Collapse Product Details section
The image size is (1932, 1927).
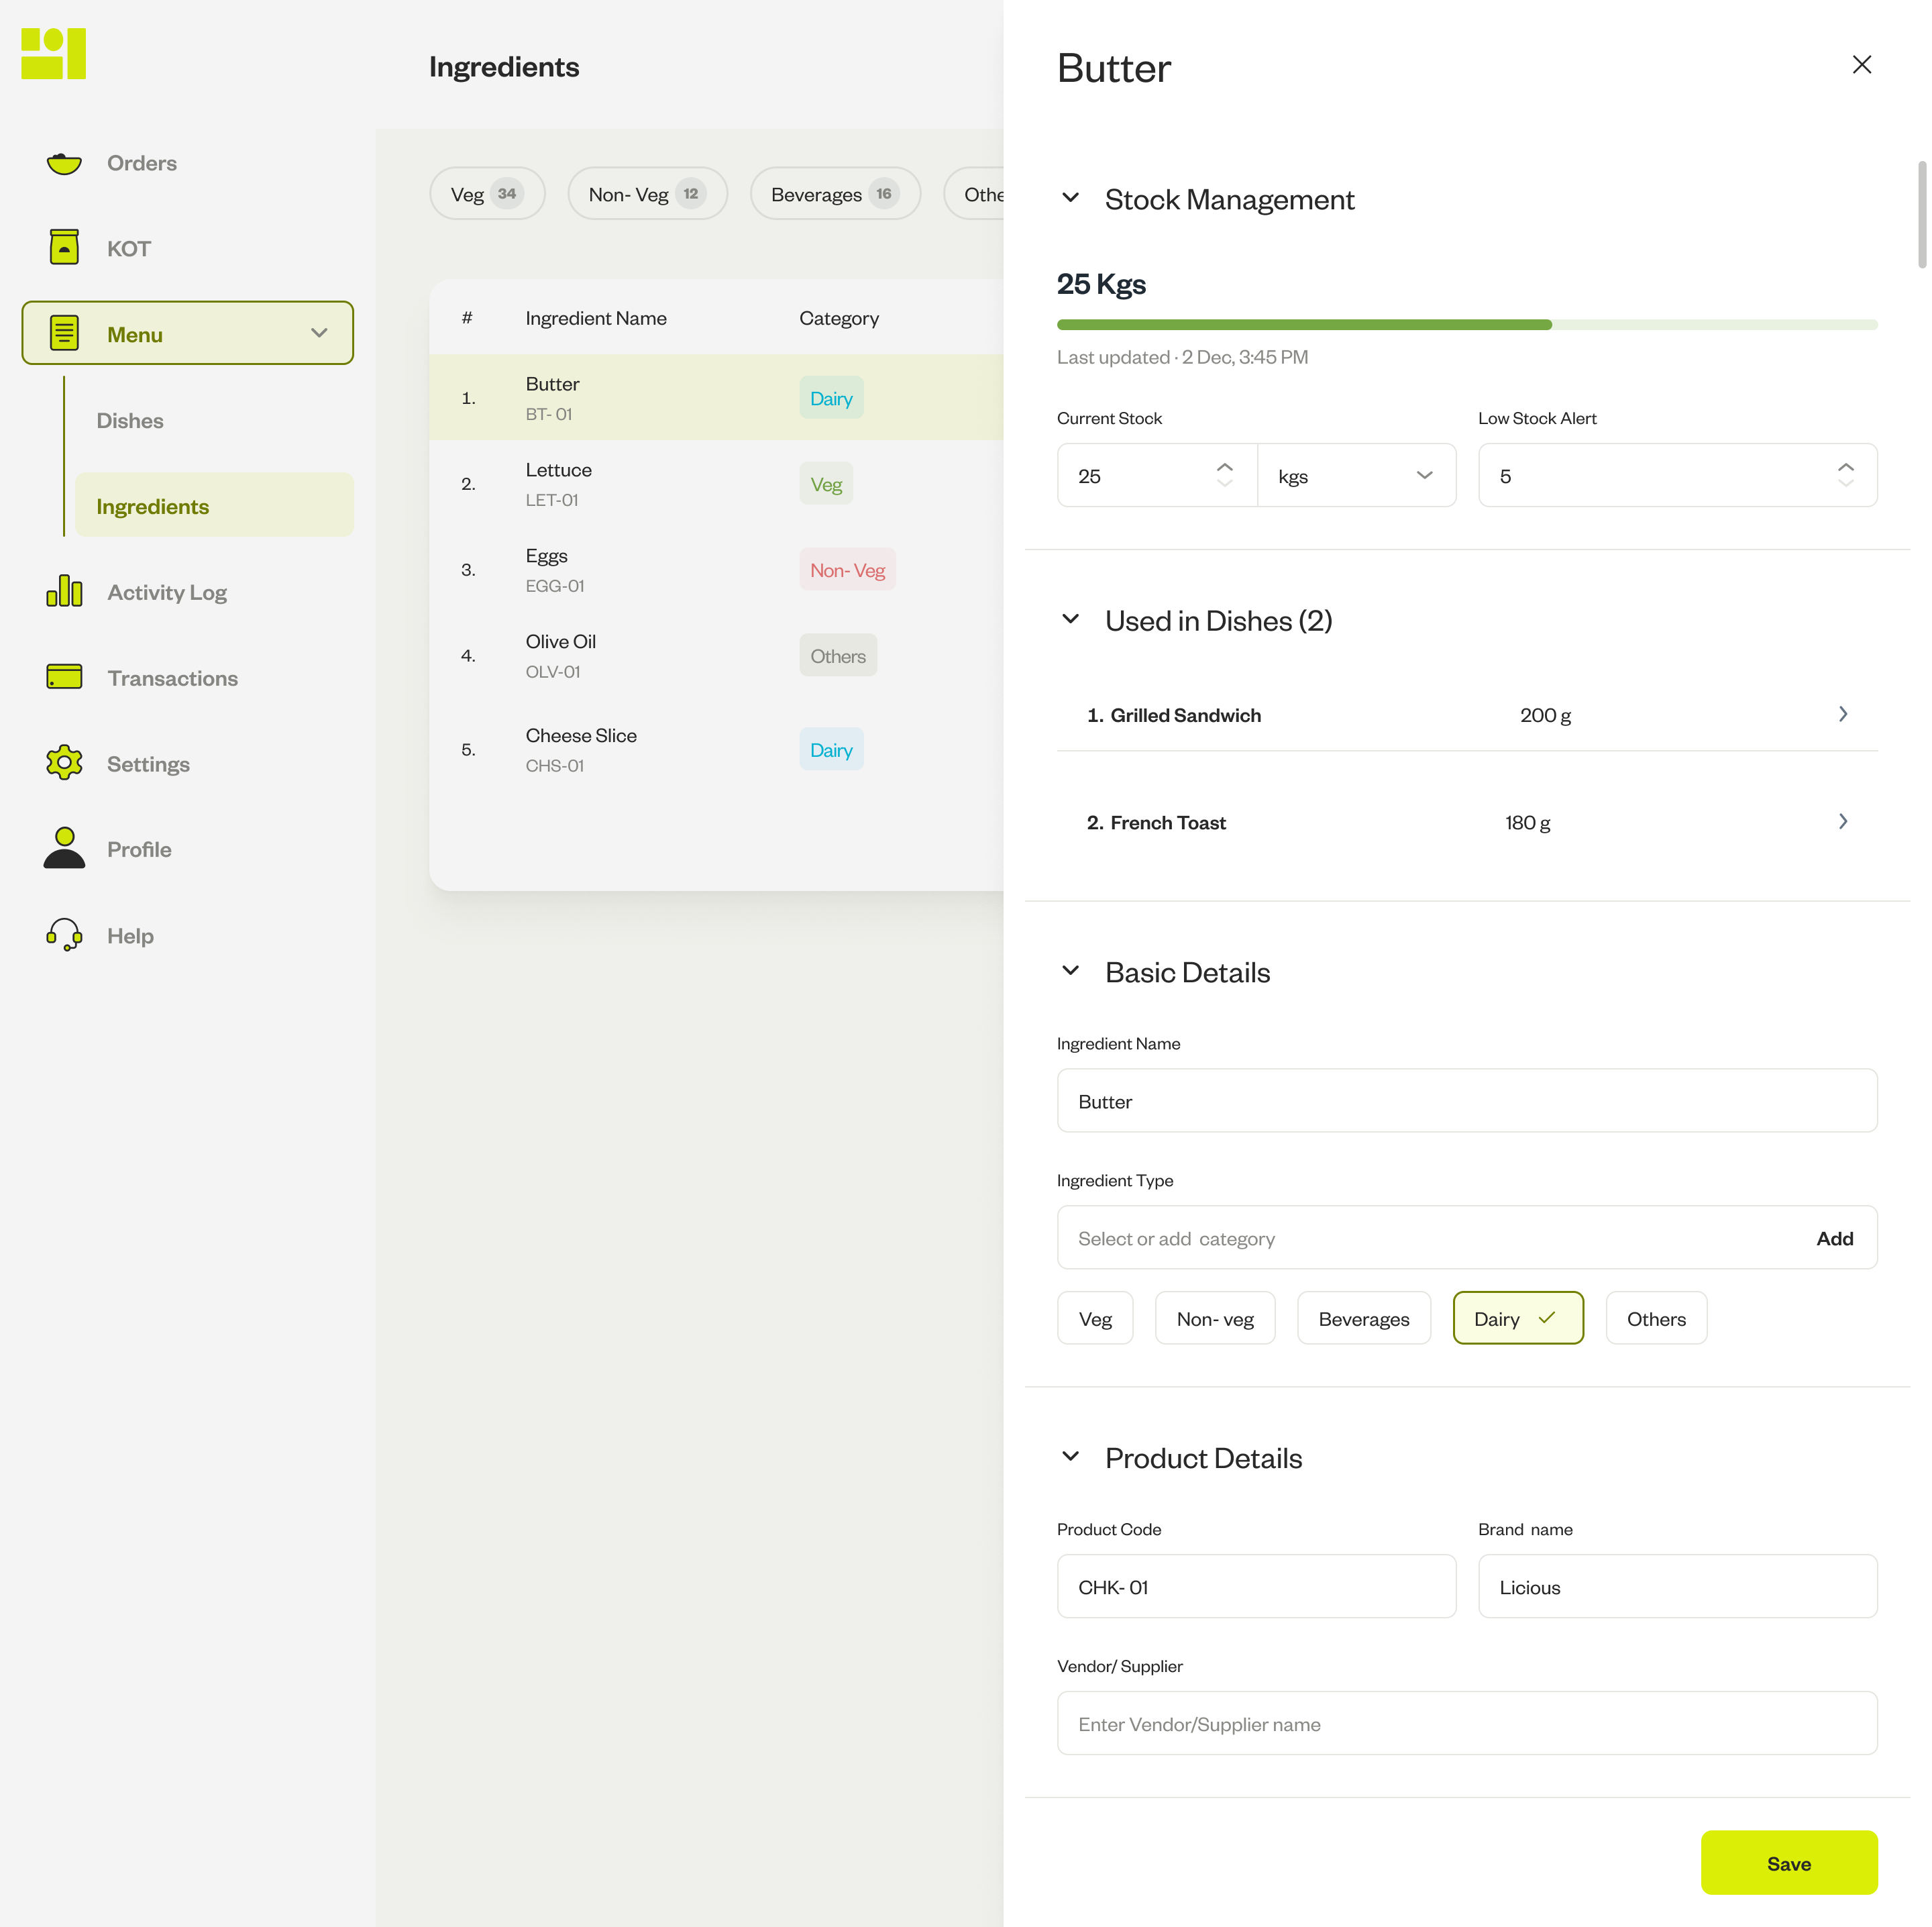1070,1457
